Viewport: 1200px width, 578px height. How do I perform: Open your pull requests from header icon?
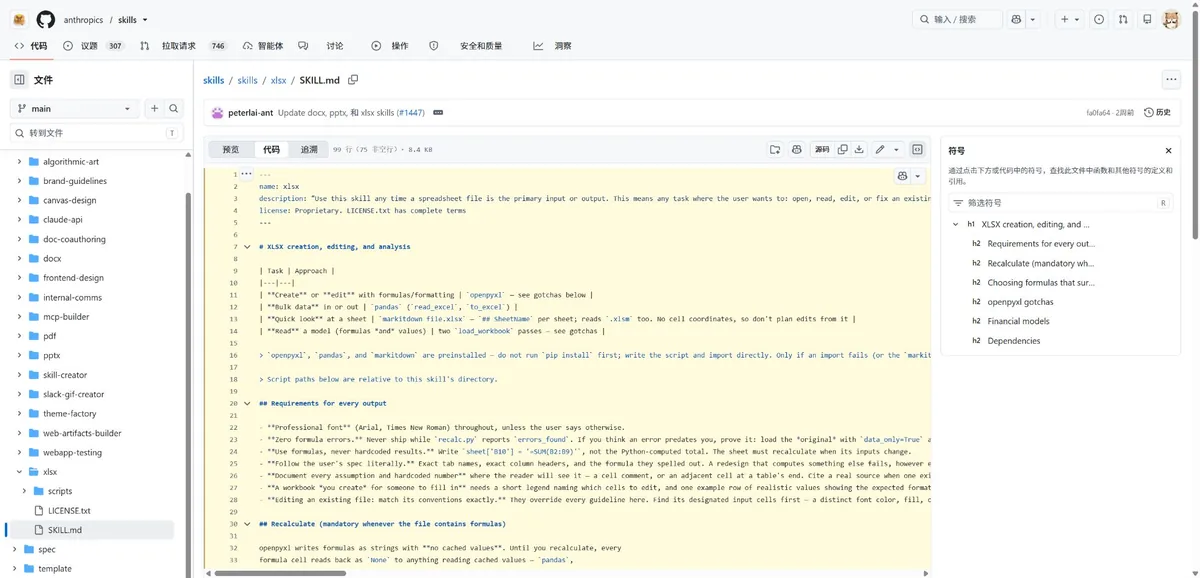click(x=1123, y=19)
